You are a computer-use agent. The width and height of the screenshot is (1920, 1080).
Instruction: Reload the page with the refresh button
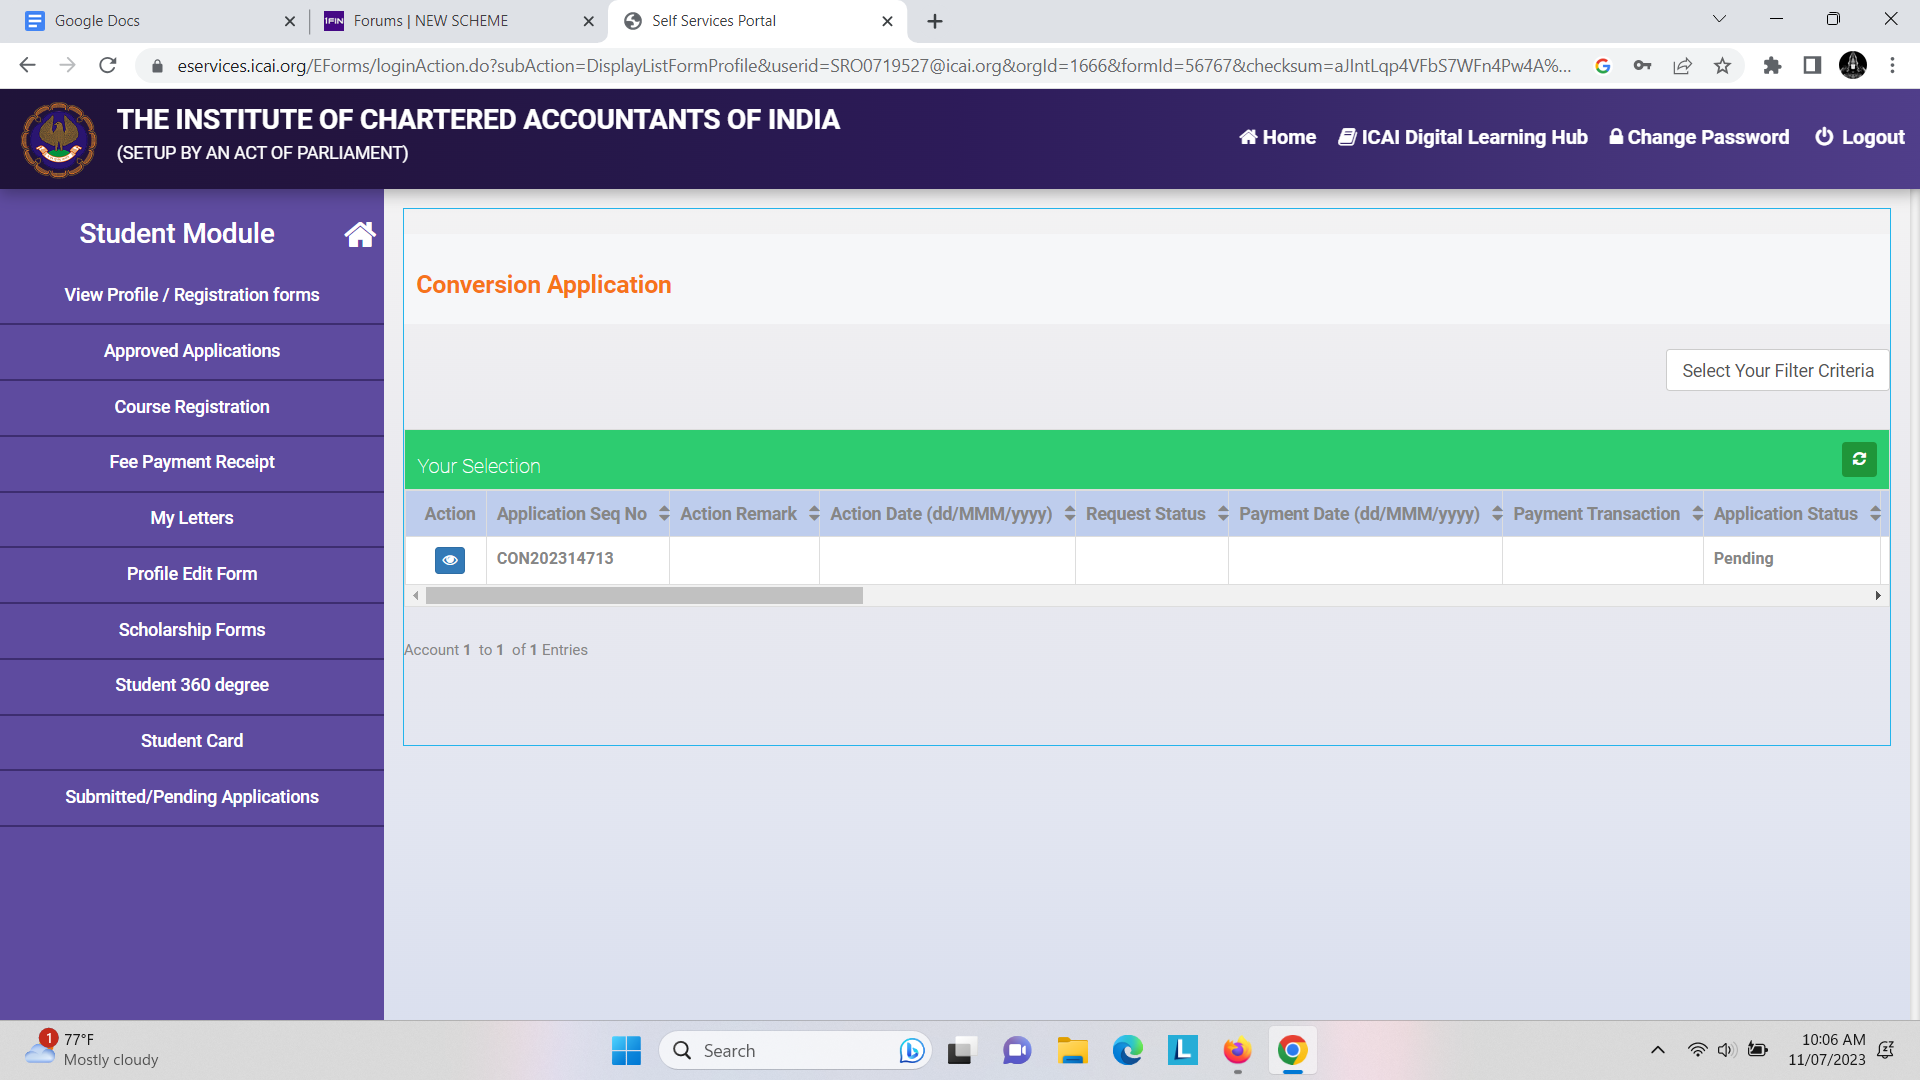click(108, 66)
